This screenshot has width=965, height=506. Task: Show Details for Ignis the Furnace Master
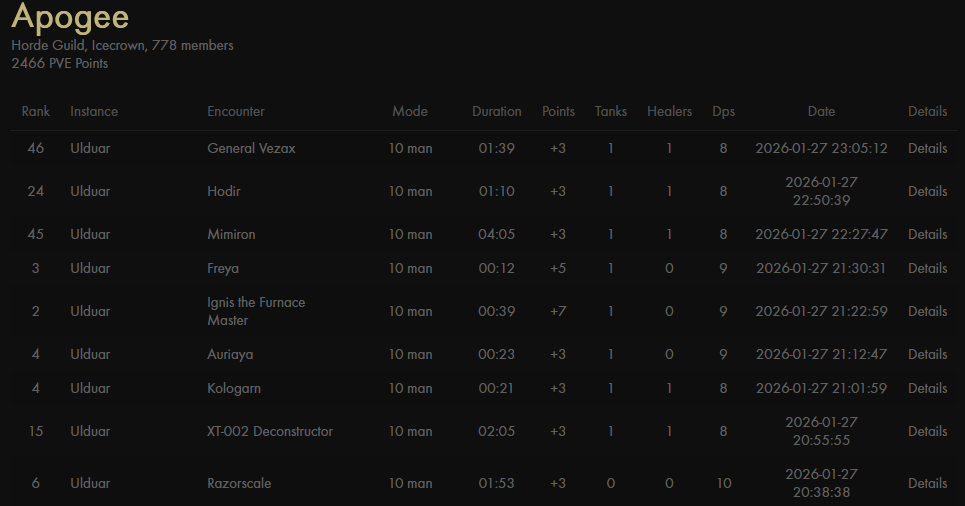[x=927, y=311]
